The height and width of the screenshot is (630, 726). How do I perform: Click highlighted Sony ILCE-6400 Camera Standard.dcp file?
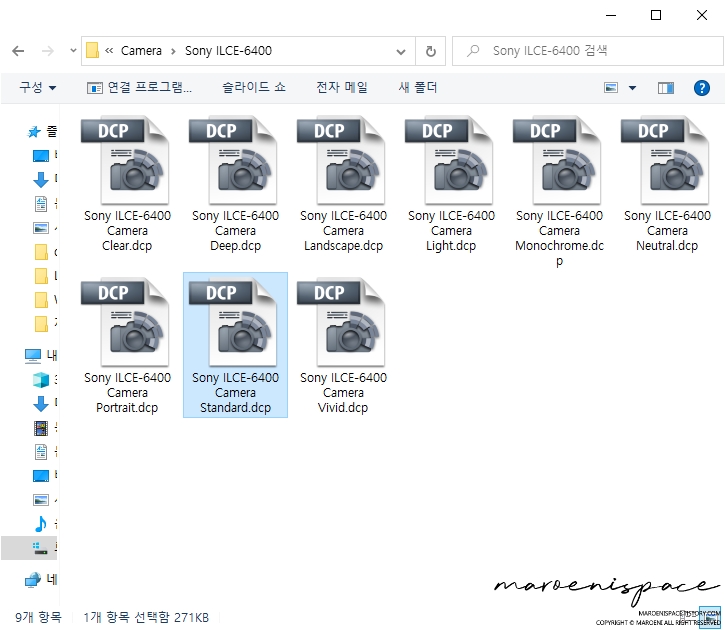(x=235, y=345)
